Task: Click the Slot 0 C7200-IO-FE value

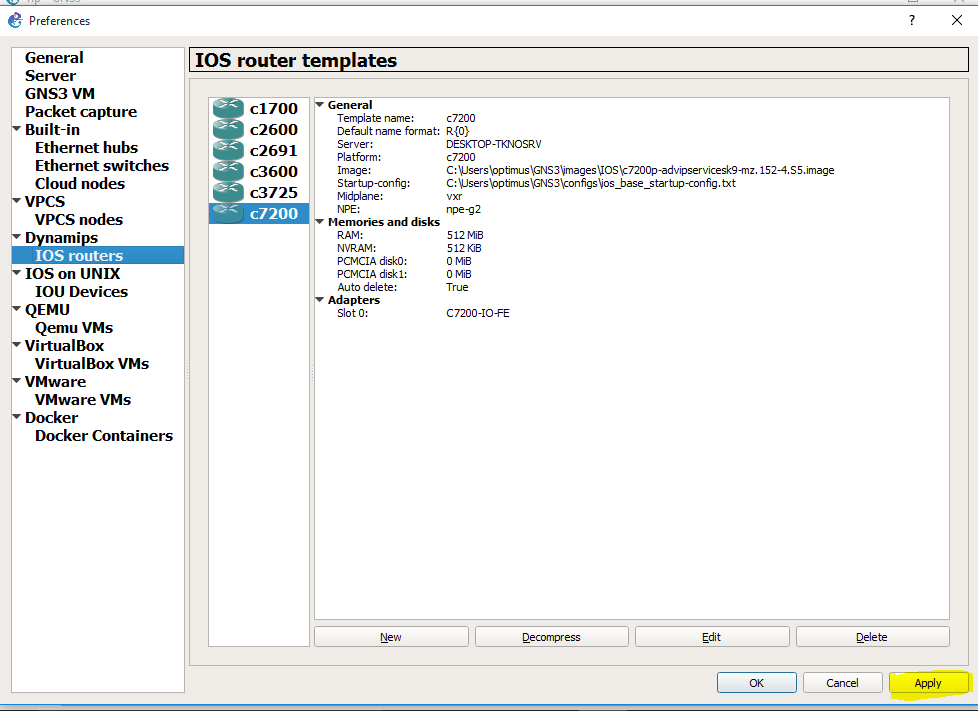Action: 478,313
